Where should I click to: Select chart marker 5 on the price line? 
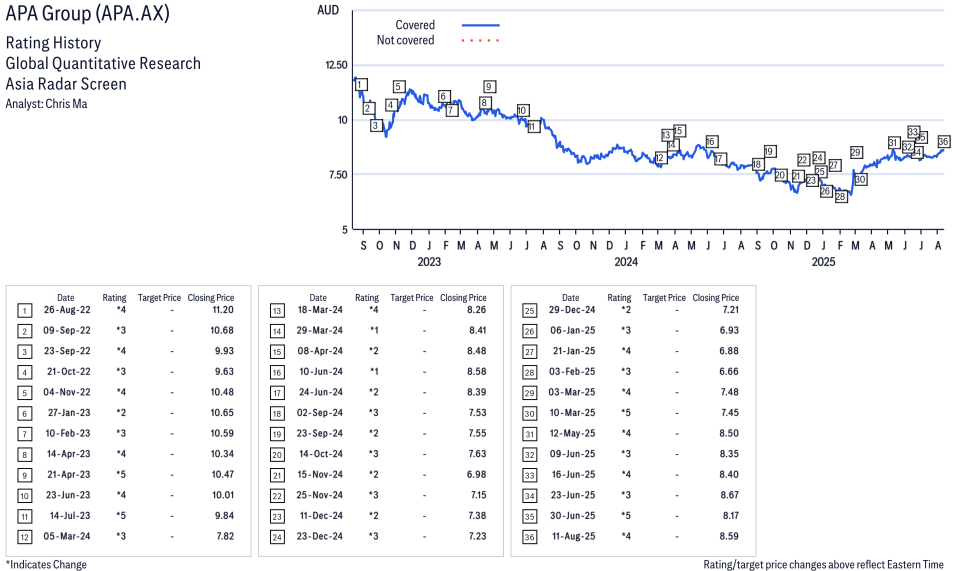[398, 86]
